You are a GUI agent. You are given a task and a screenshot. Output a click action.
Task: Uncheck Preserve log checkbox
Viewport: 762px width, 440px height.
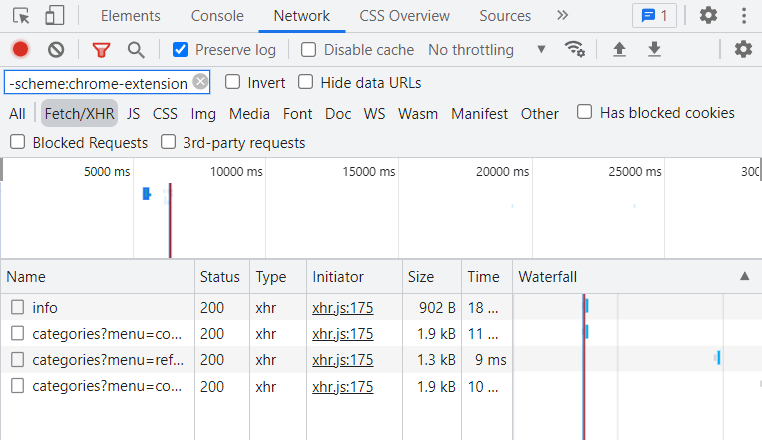point(180,50)
